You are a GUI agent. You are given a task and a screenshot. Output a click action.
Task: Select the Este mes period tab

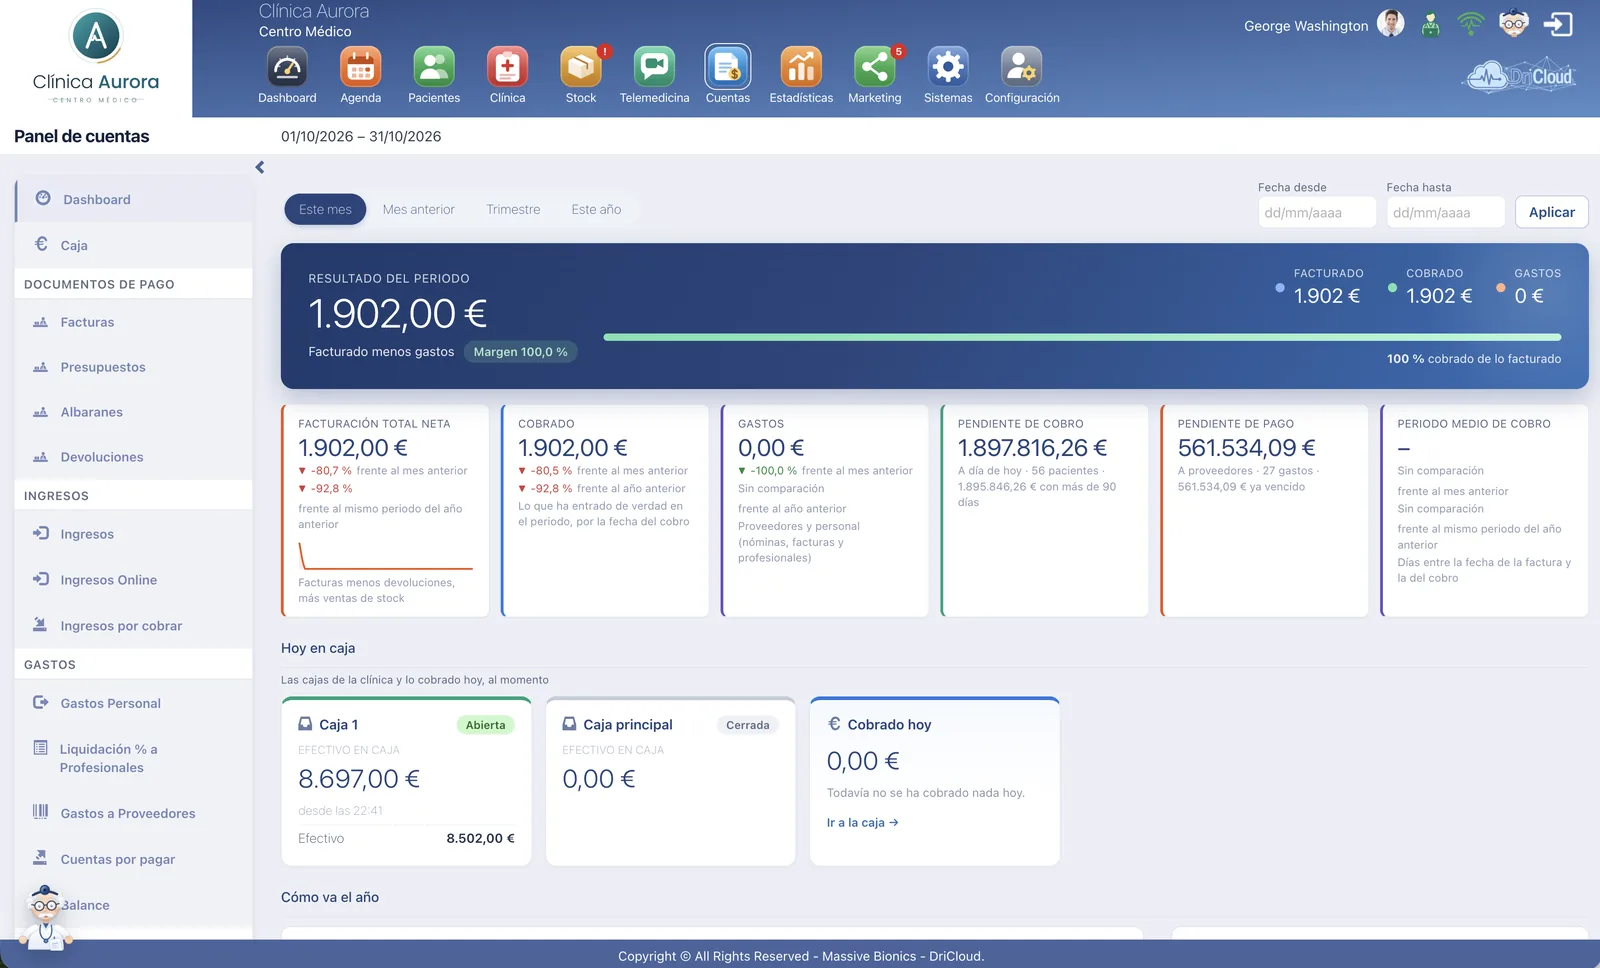(x=325, y=209)
